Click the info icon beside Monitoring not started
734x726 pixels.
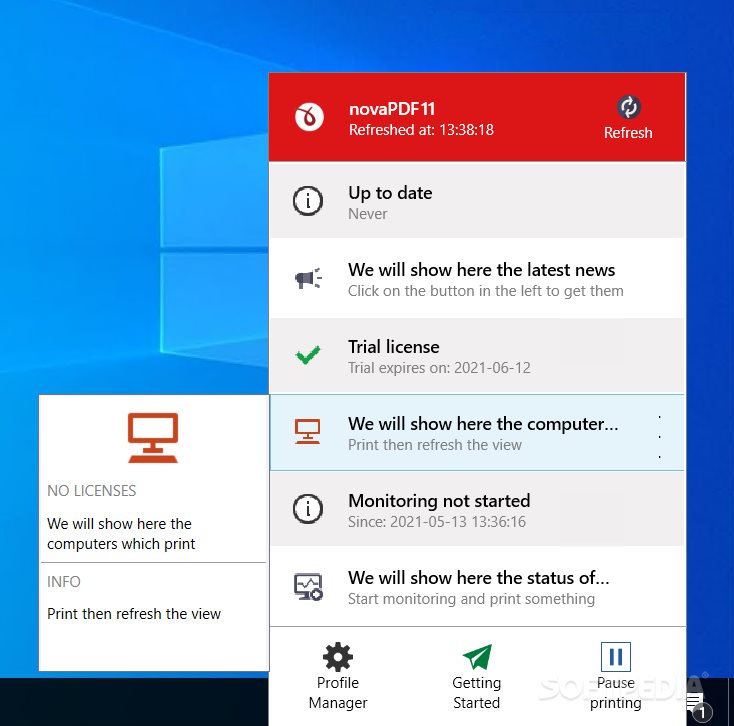click(308, 508)
